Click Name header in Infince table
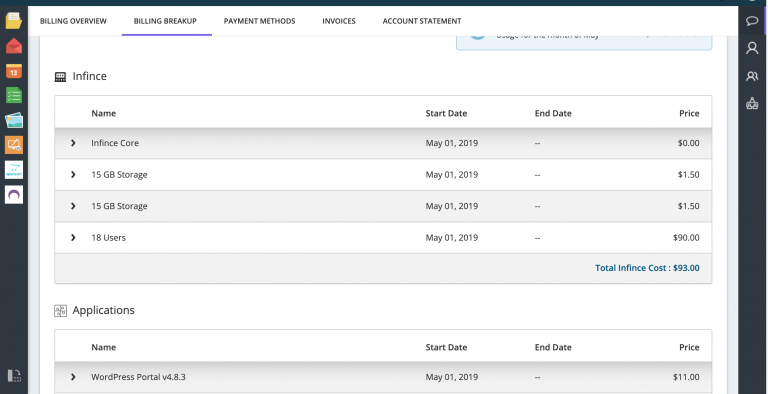The height and width of the screenshot is (394, 768). pyautogui.click(x=104, y=113)
